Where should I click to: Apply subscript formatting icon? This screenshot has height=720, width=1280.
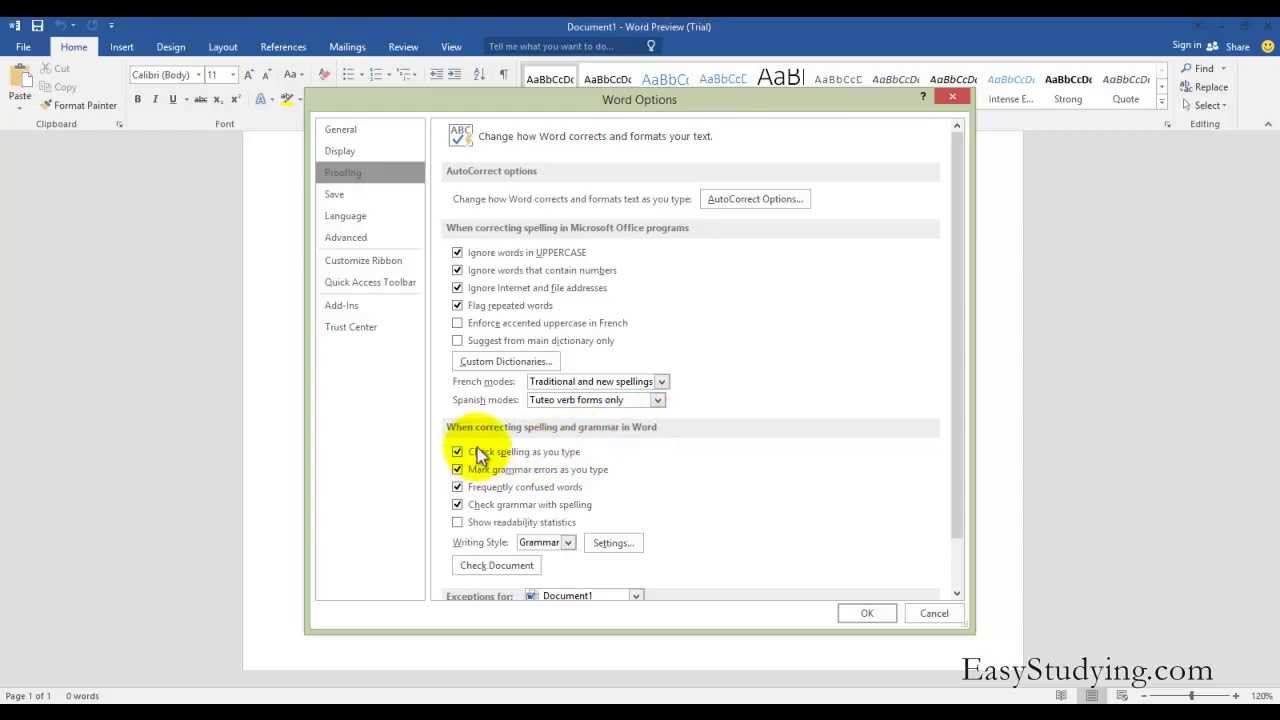219,99
